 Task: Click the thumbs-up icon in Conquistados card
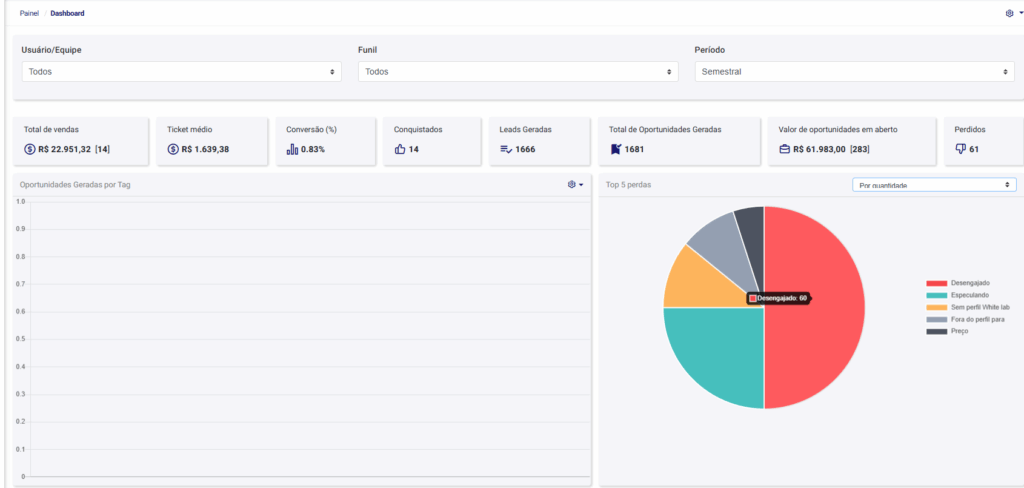400,149
